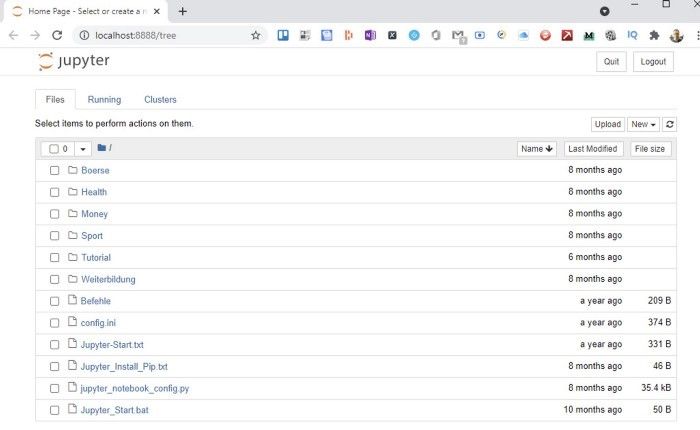Reload the browser page
Viewport: 700px width, 430px height.
(57, 35)
